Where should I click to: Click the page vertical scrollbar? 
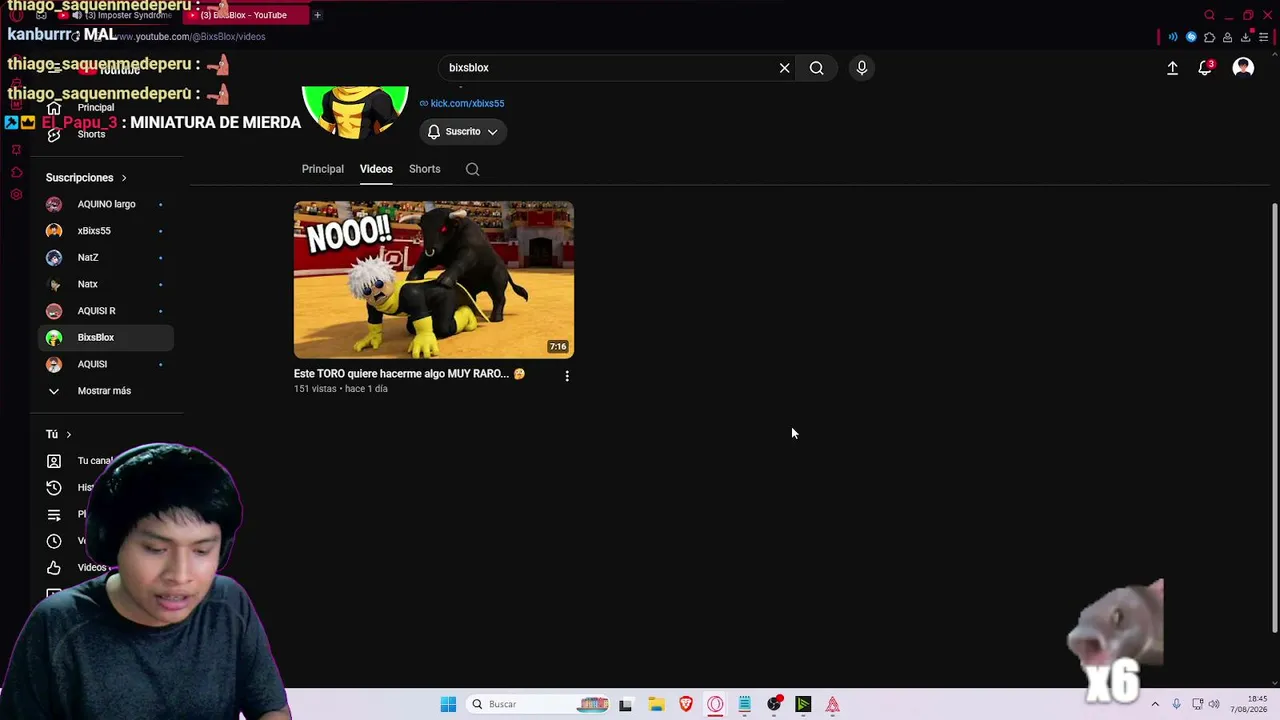coord(1274,417)
